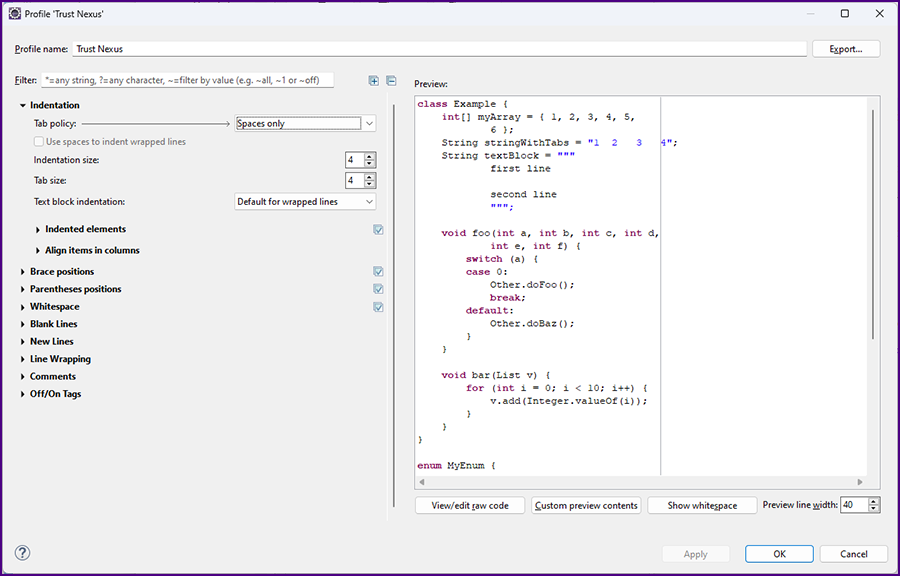Increase Indentation size with up arrow

[x=370, y=156]
